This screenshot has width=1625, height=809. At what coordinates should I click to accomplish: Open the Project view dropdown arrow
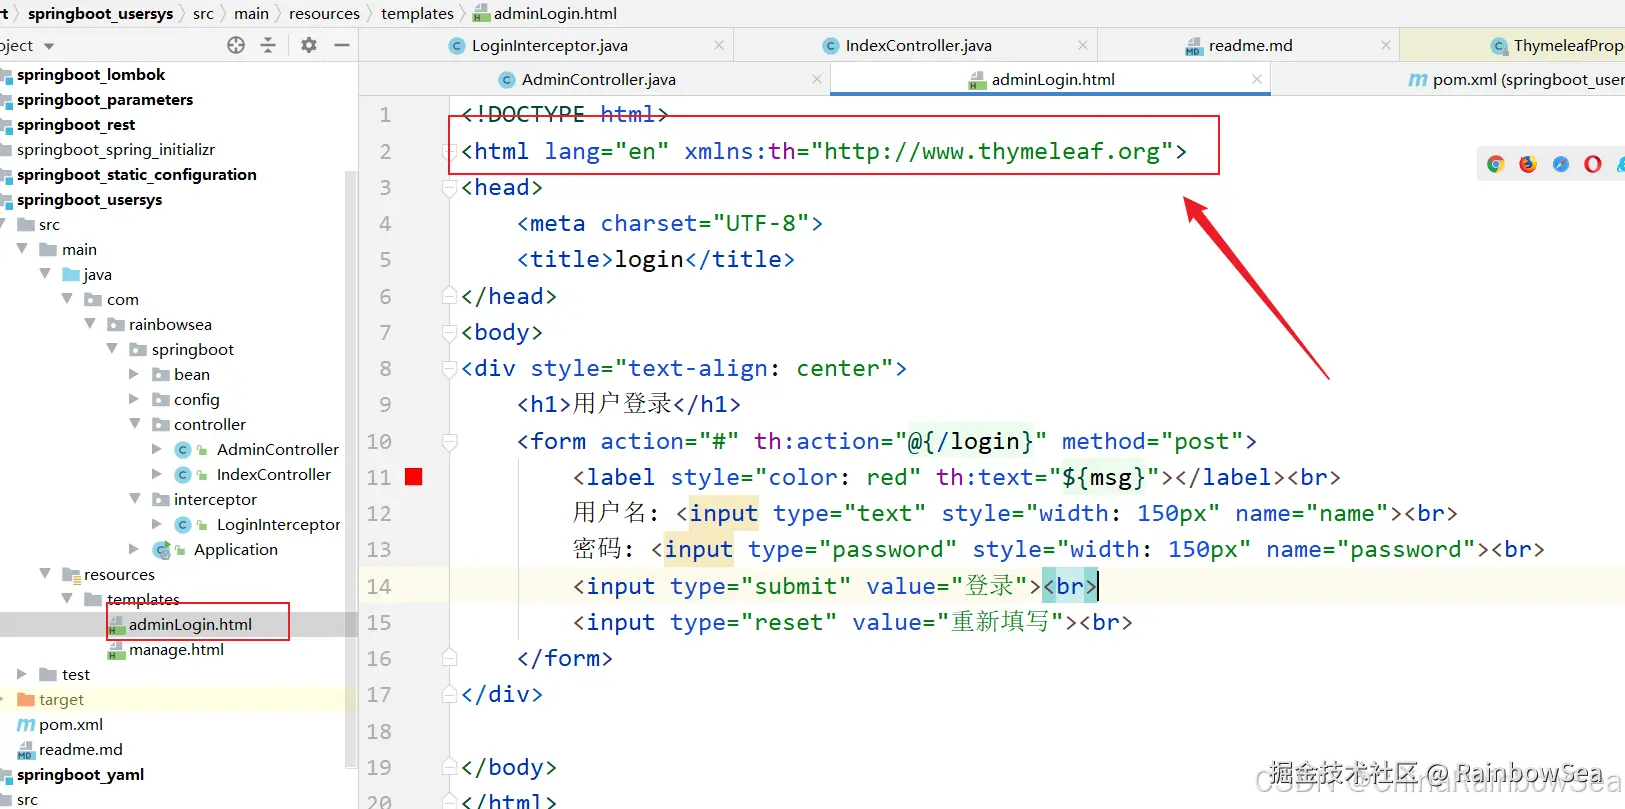pos(49,46)
